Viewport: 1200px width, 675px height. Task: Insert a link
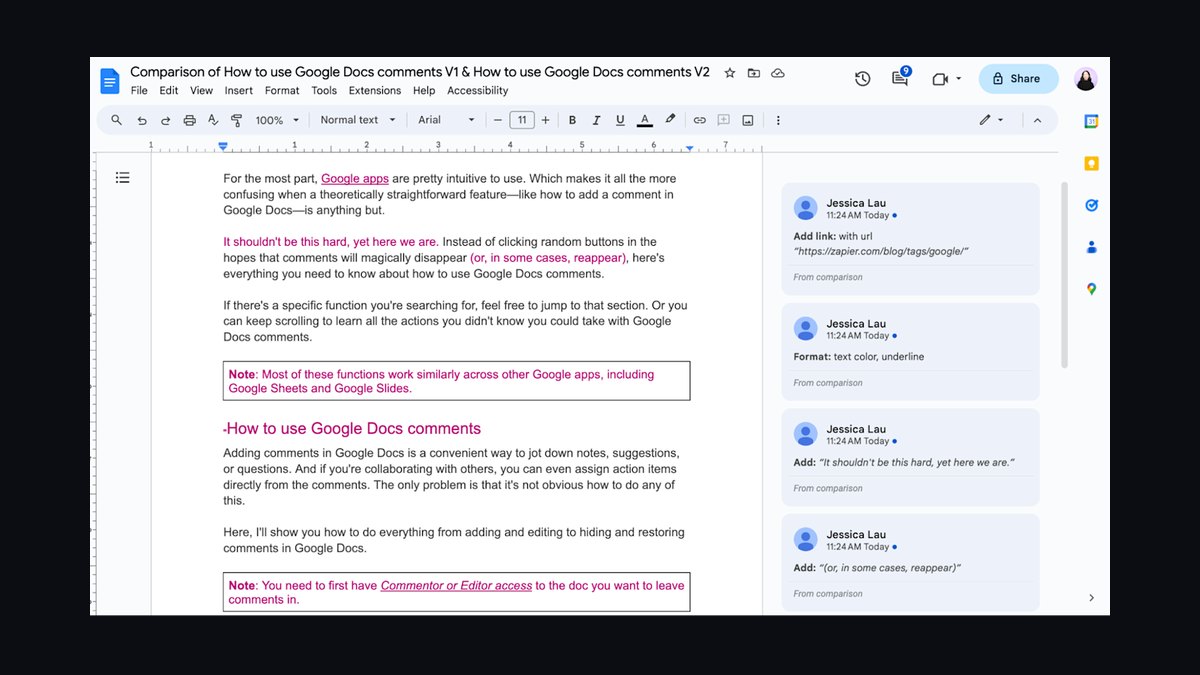[x=700, y=120]
